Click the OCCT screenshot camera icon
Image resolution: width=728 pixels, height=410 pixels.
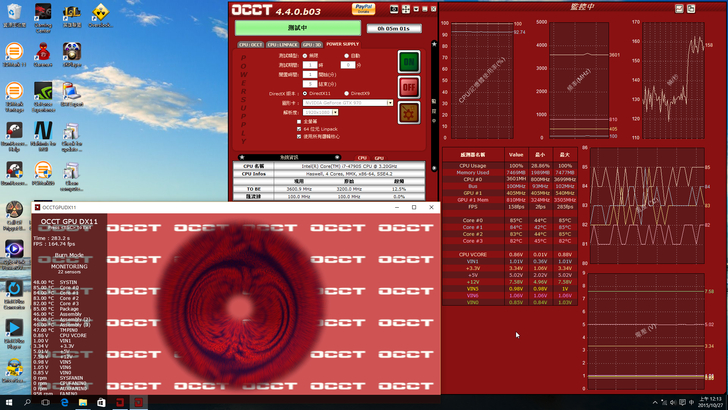tap(394, 9)
